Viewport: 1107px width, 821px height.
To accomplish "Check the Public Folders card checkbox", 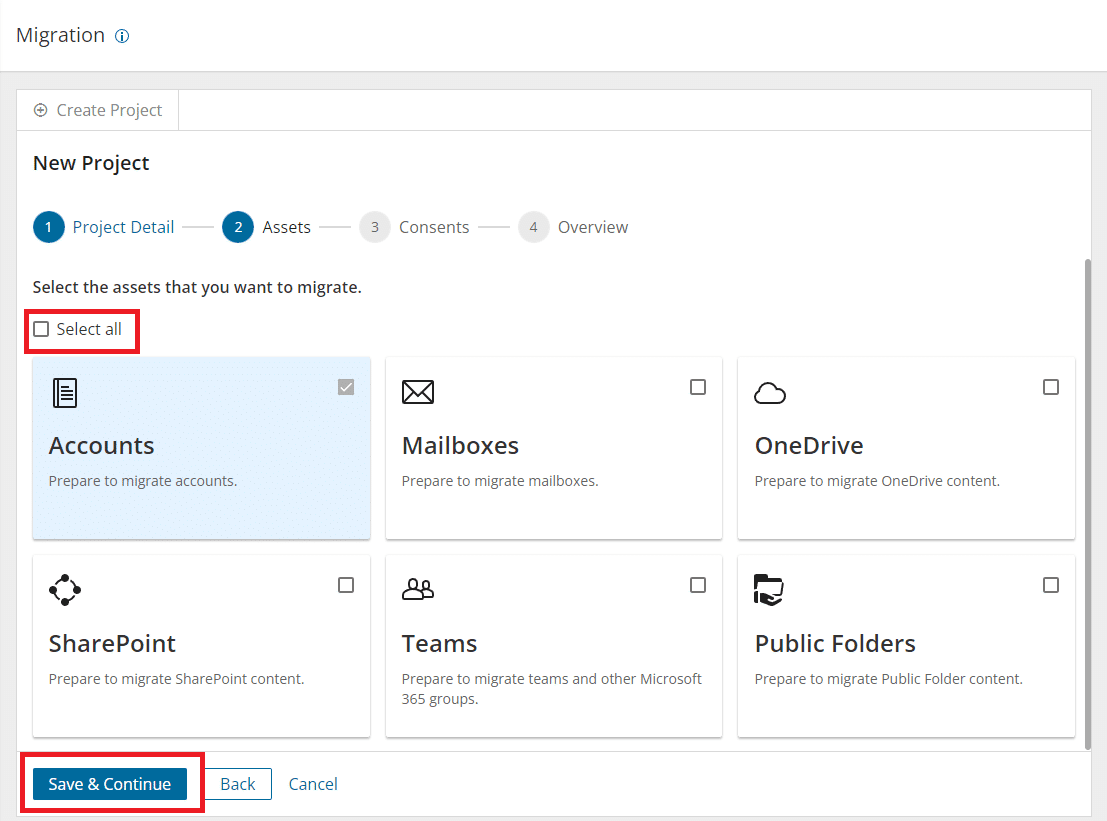I will [1051, 585].
